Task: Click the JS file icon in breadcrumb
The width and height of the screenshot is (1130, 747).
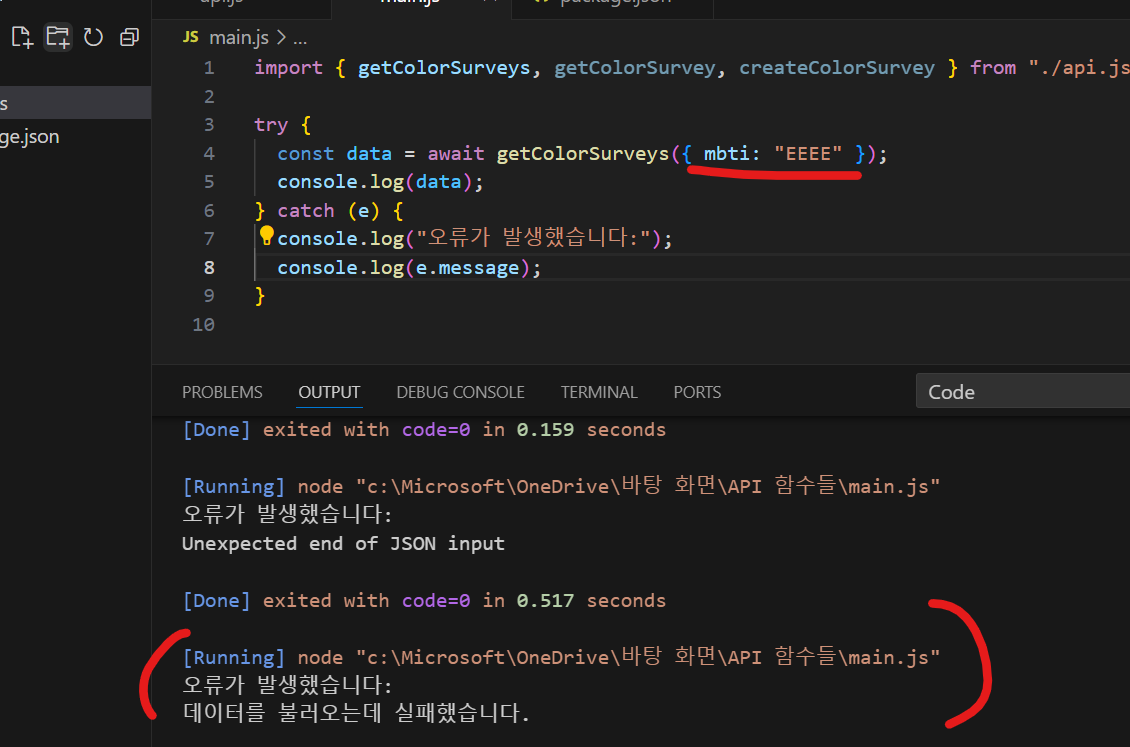Action: click(190, 37)
